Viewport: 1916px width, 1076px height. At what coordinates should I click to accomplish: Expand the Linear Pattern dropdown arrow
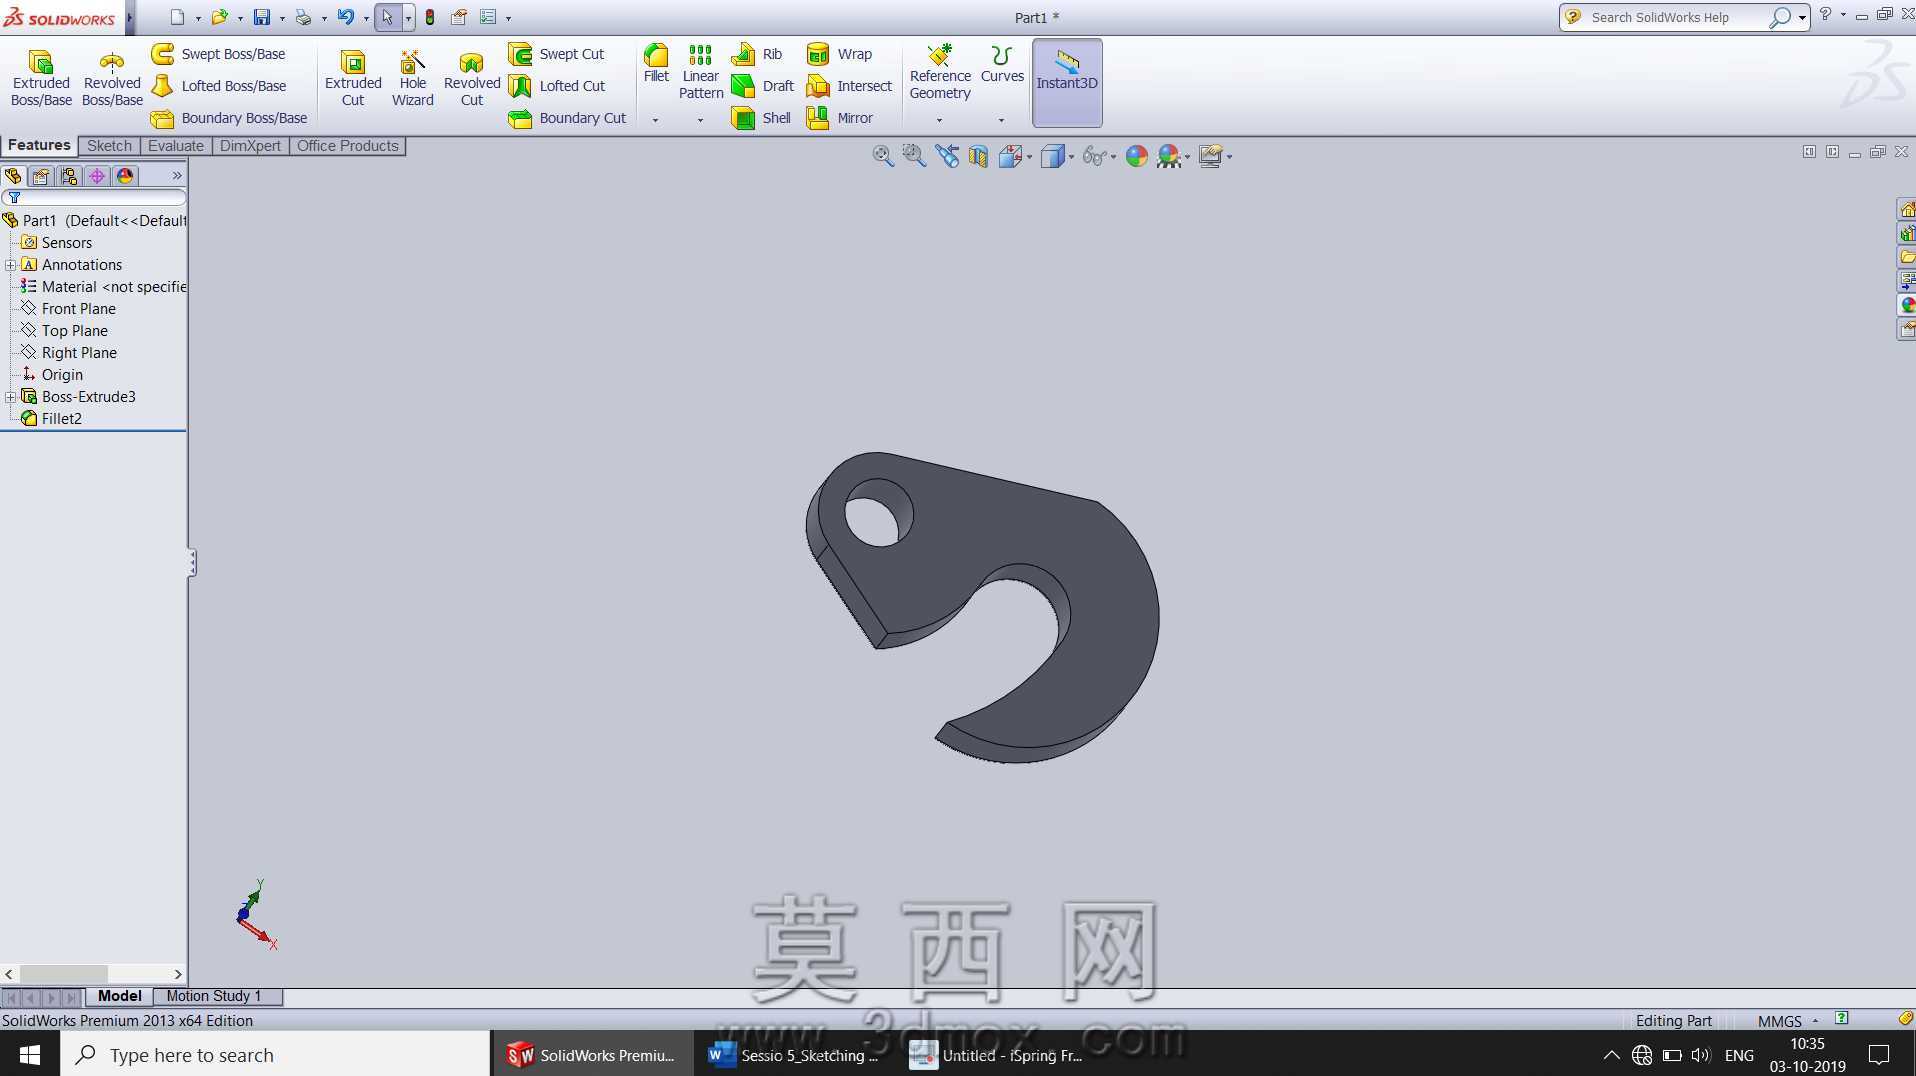coord(700,120)
